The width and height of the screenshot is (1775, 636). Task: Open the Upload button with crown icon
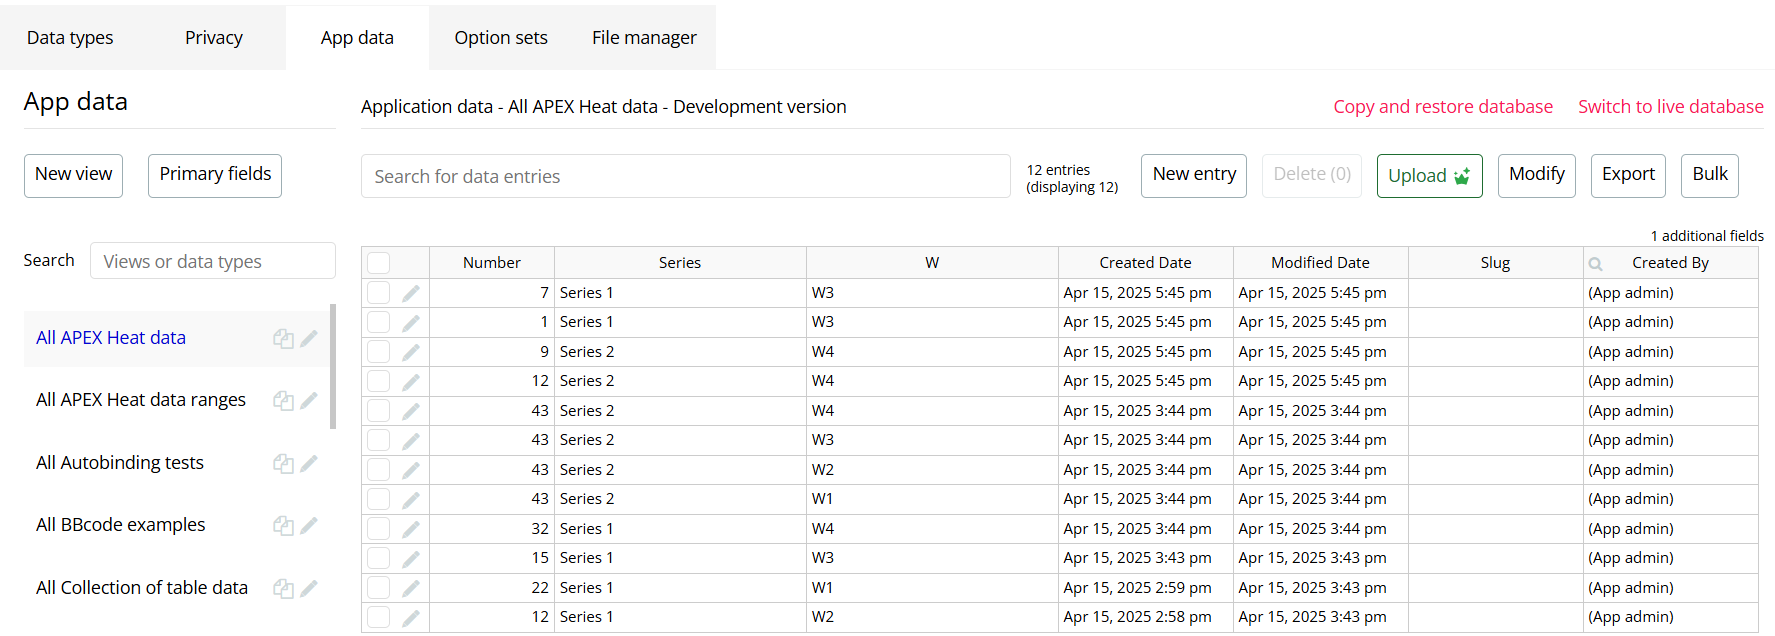click(x=1429, y=176)
